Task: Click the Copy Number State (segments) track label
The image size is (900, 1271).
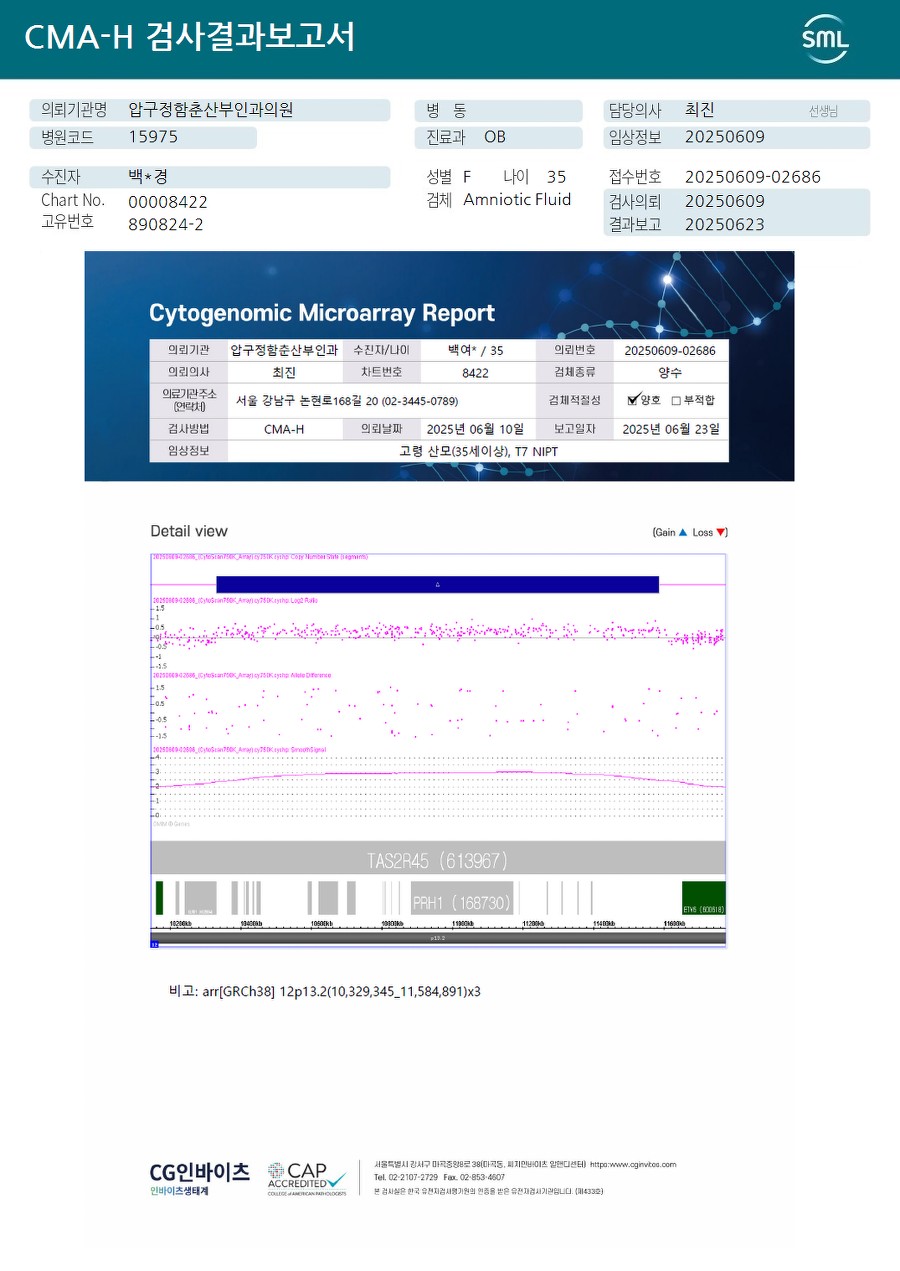Action: pyautogui.click(x=259, y=557)
